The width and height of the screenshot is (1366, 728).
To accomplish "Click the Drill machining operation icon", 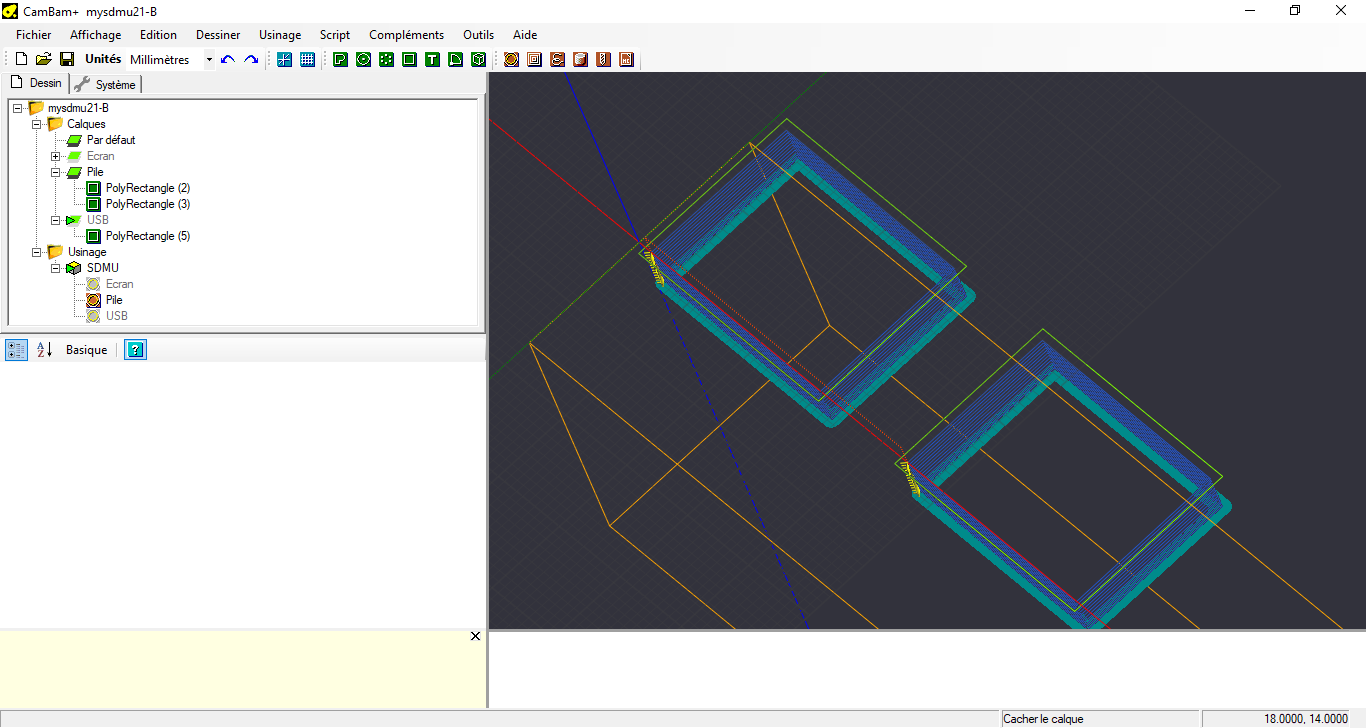I will pyautogui.click(x=603, y=60).
